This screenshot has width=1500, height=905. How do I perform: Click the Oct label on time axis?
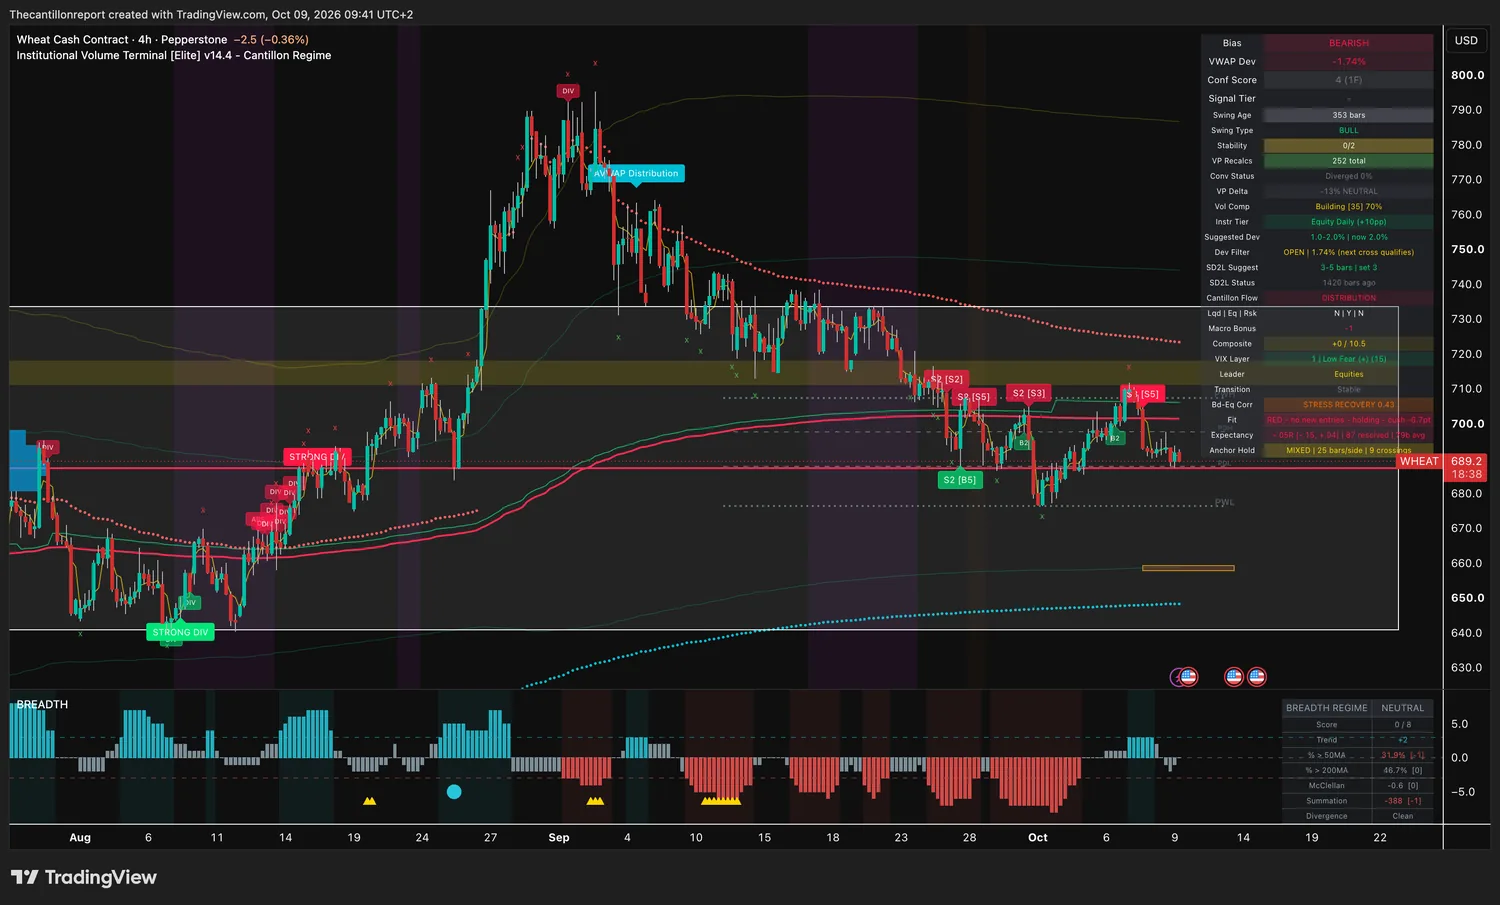coord(1038,838)
